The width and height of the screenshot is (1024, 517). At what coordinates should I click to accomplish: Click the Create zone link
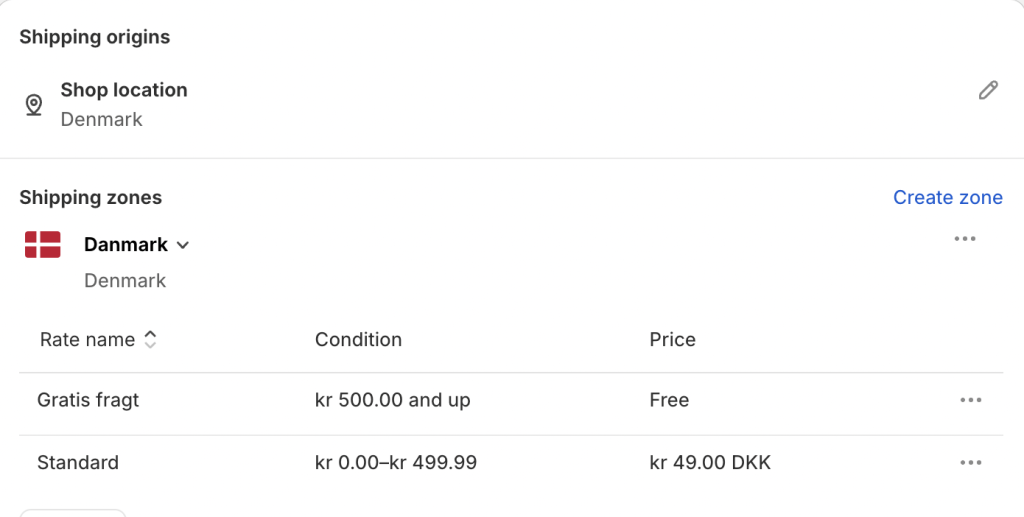coord(948,197)
